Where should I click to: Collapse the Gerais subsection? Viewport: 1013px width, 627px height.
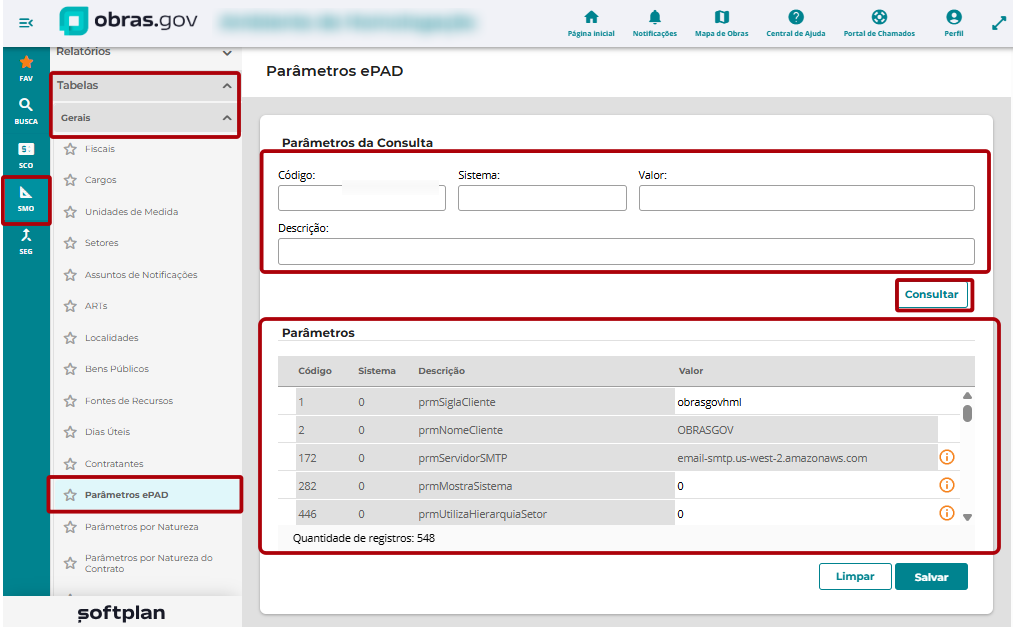(227, 118)
